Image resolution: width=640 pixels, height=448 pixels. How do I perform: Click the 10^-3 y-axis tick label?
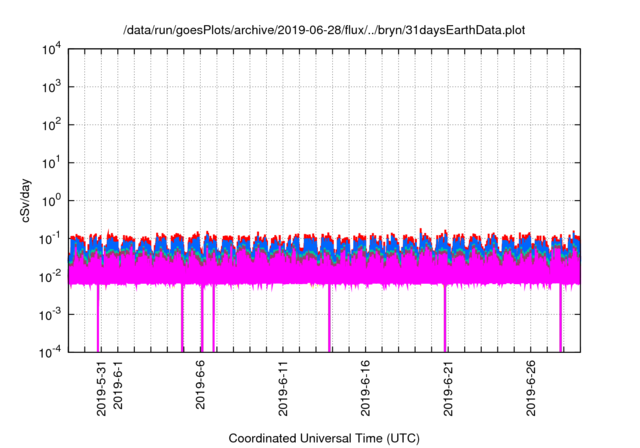point(51,315)
